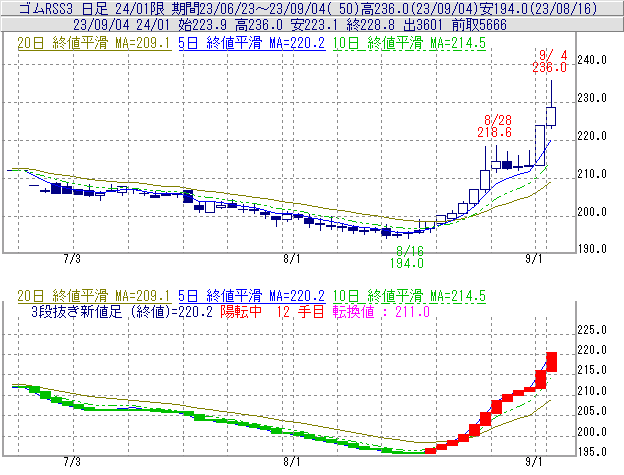Click the 9/1 date label under upper chart
Image resolution: width=624 pixels, height=475 pixels.
click(x=534, y=259)
